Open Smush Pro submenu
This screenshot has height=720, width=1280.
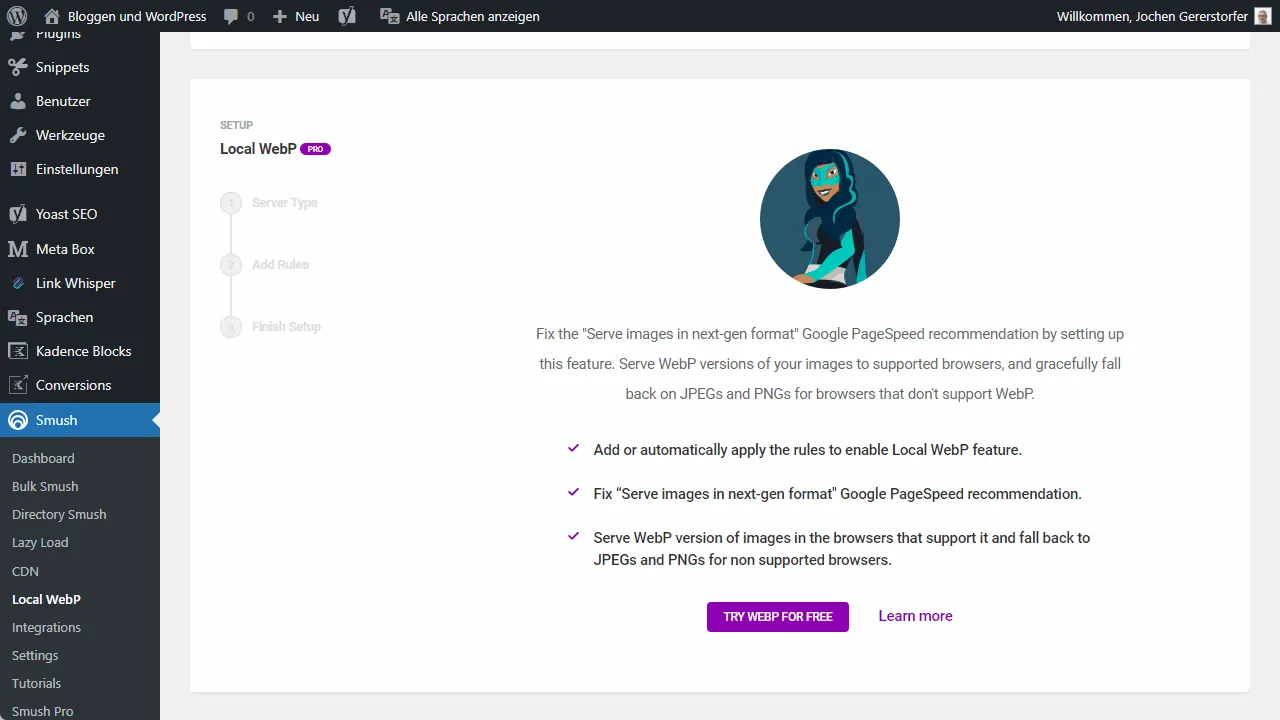[42, 711]
